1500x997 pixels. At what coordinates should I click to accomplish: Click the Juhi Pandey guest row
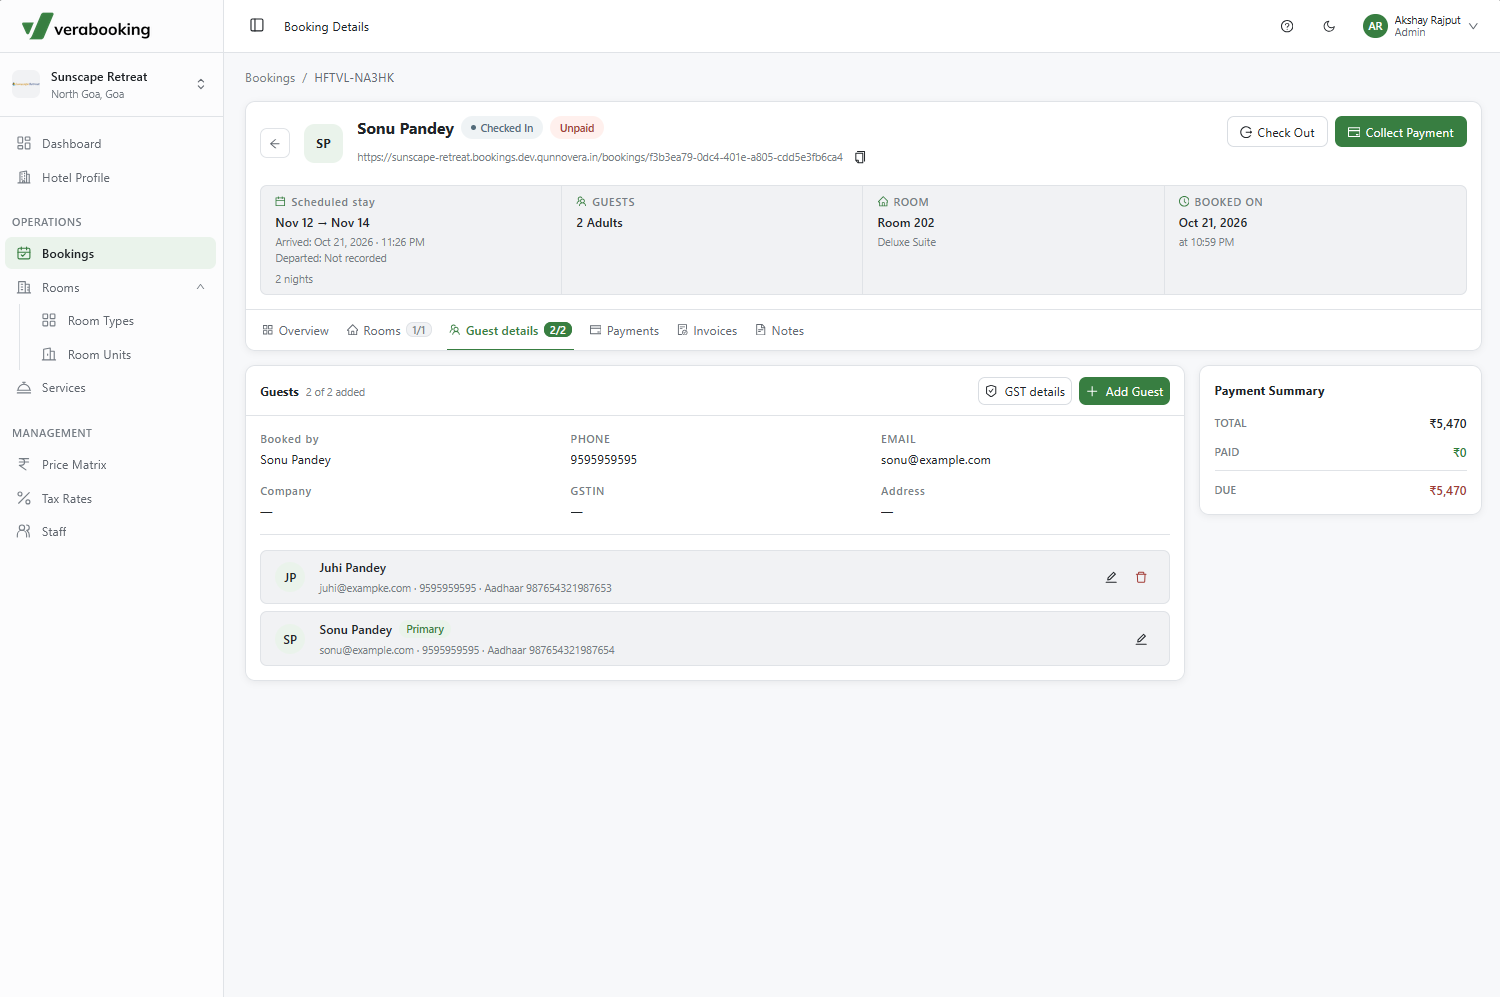[715, 577]
